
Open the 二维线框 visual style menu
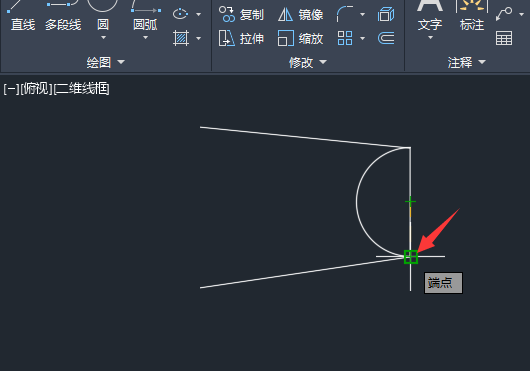coord(81,89)
